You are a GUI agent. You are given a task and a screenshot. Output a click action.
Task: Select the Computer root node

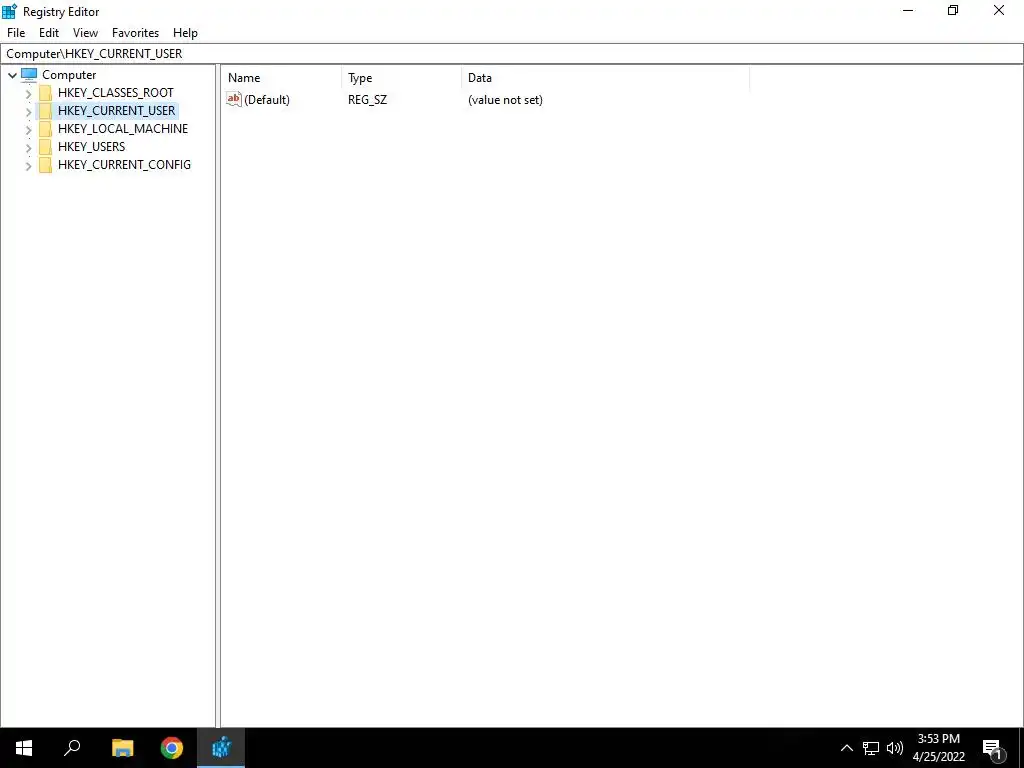[69, 74]
